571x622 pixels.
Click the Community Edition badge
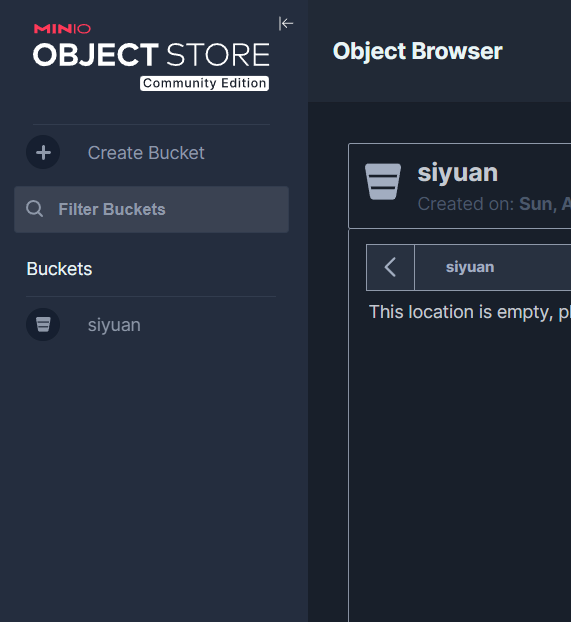coord(204,83)
